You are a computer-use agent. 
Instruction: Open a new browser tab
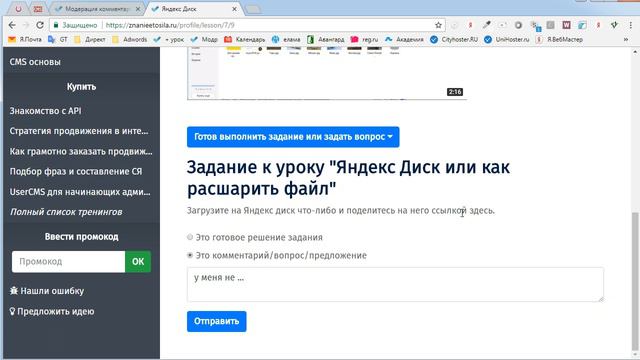(253, 9)
